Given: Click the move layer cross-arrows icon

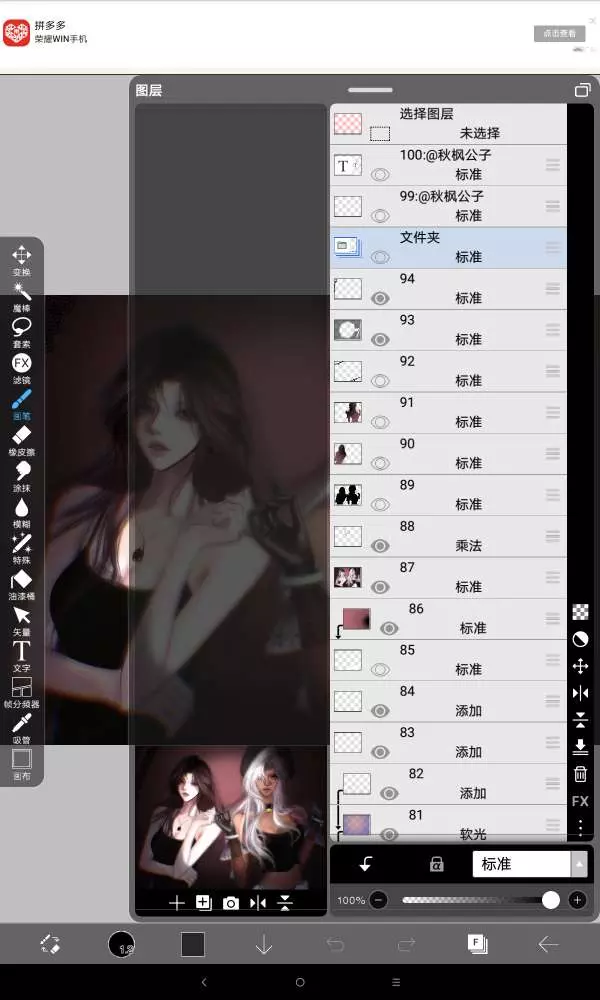Looking at the screenshot, I should pyautogui.click(x=580, y=666).
